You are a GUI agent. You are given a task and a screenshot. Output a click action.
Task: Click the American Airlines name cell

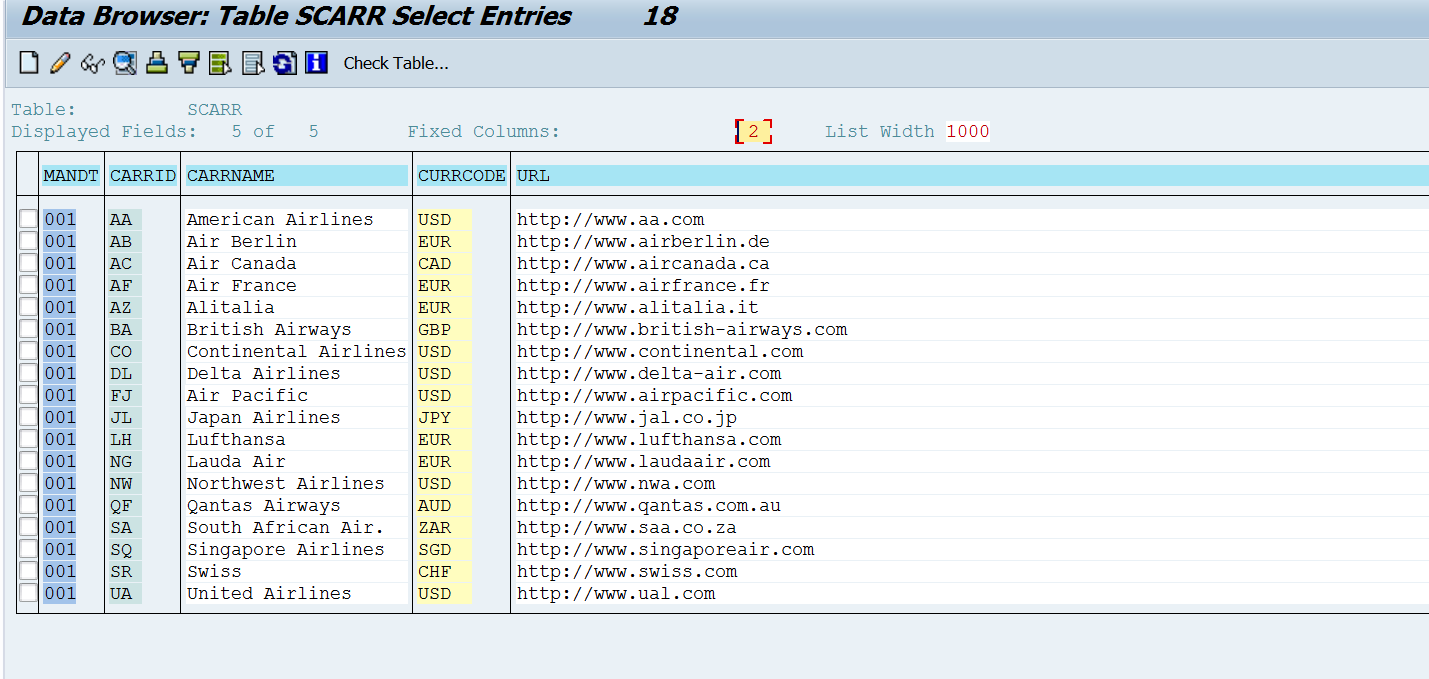point(297,219)
